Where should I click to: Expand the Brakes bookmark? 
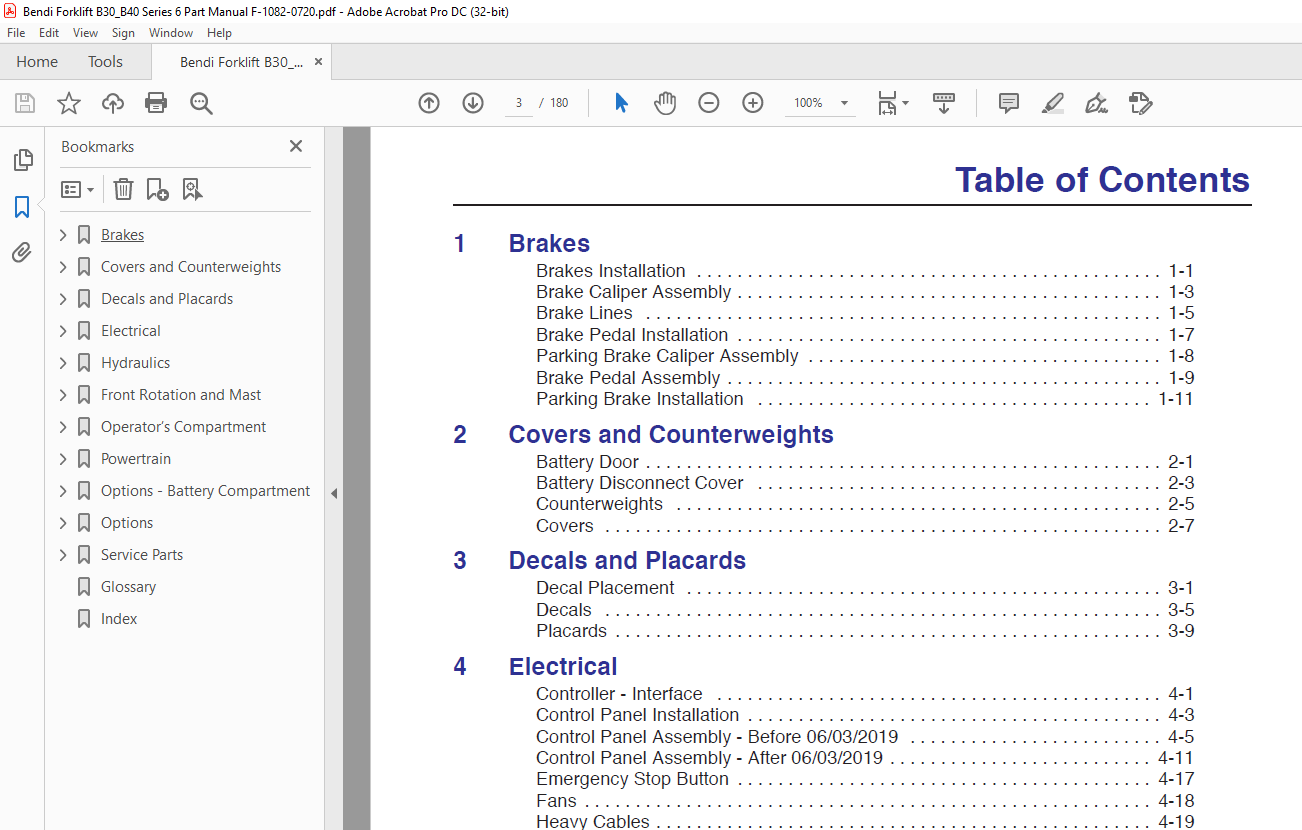[x=63, y=235]
